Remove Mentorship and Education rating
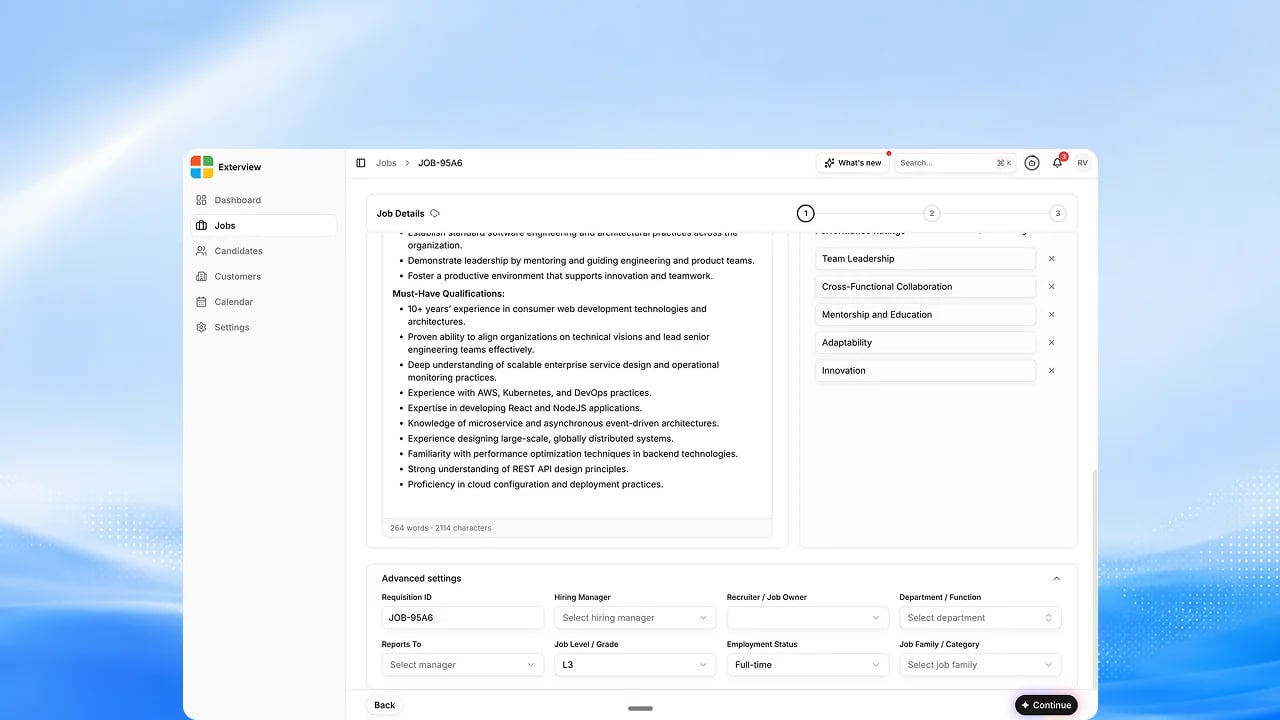Image resolution: width=1280 pixels, height=720 pixels. tap(1051, 315)
